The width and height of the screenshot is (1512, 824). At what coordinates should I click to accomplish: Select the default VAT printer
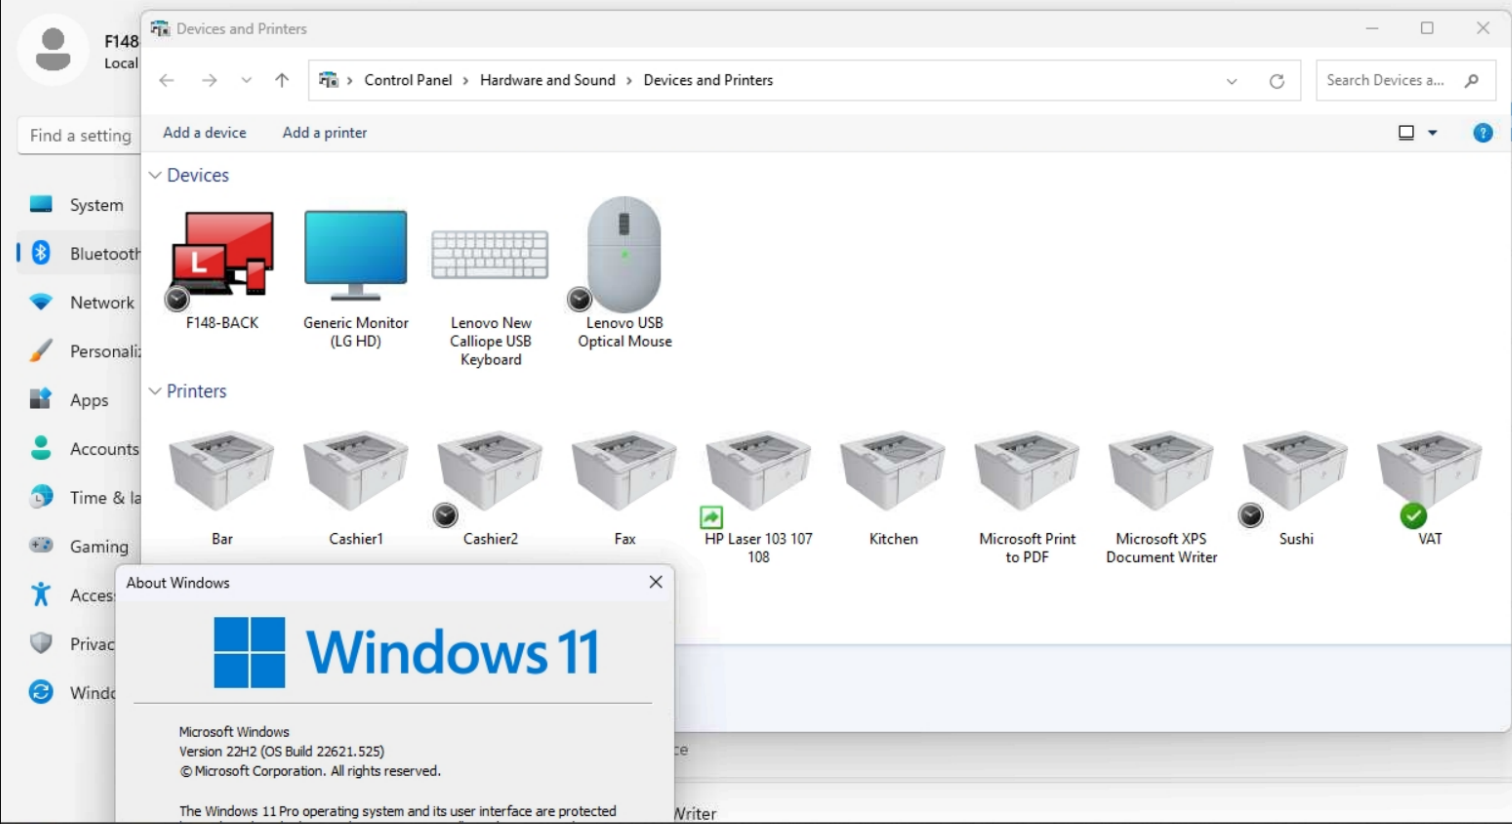pos(1430,489)
